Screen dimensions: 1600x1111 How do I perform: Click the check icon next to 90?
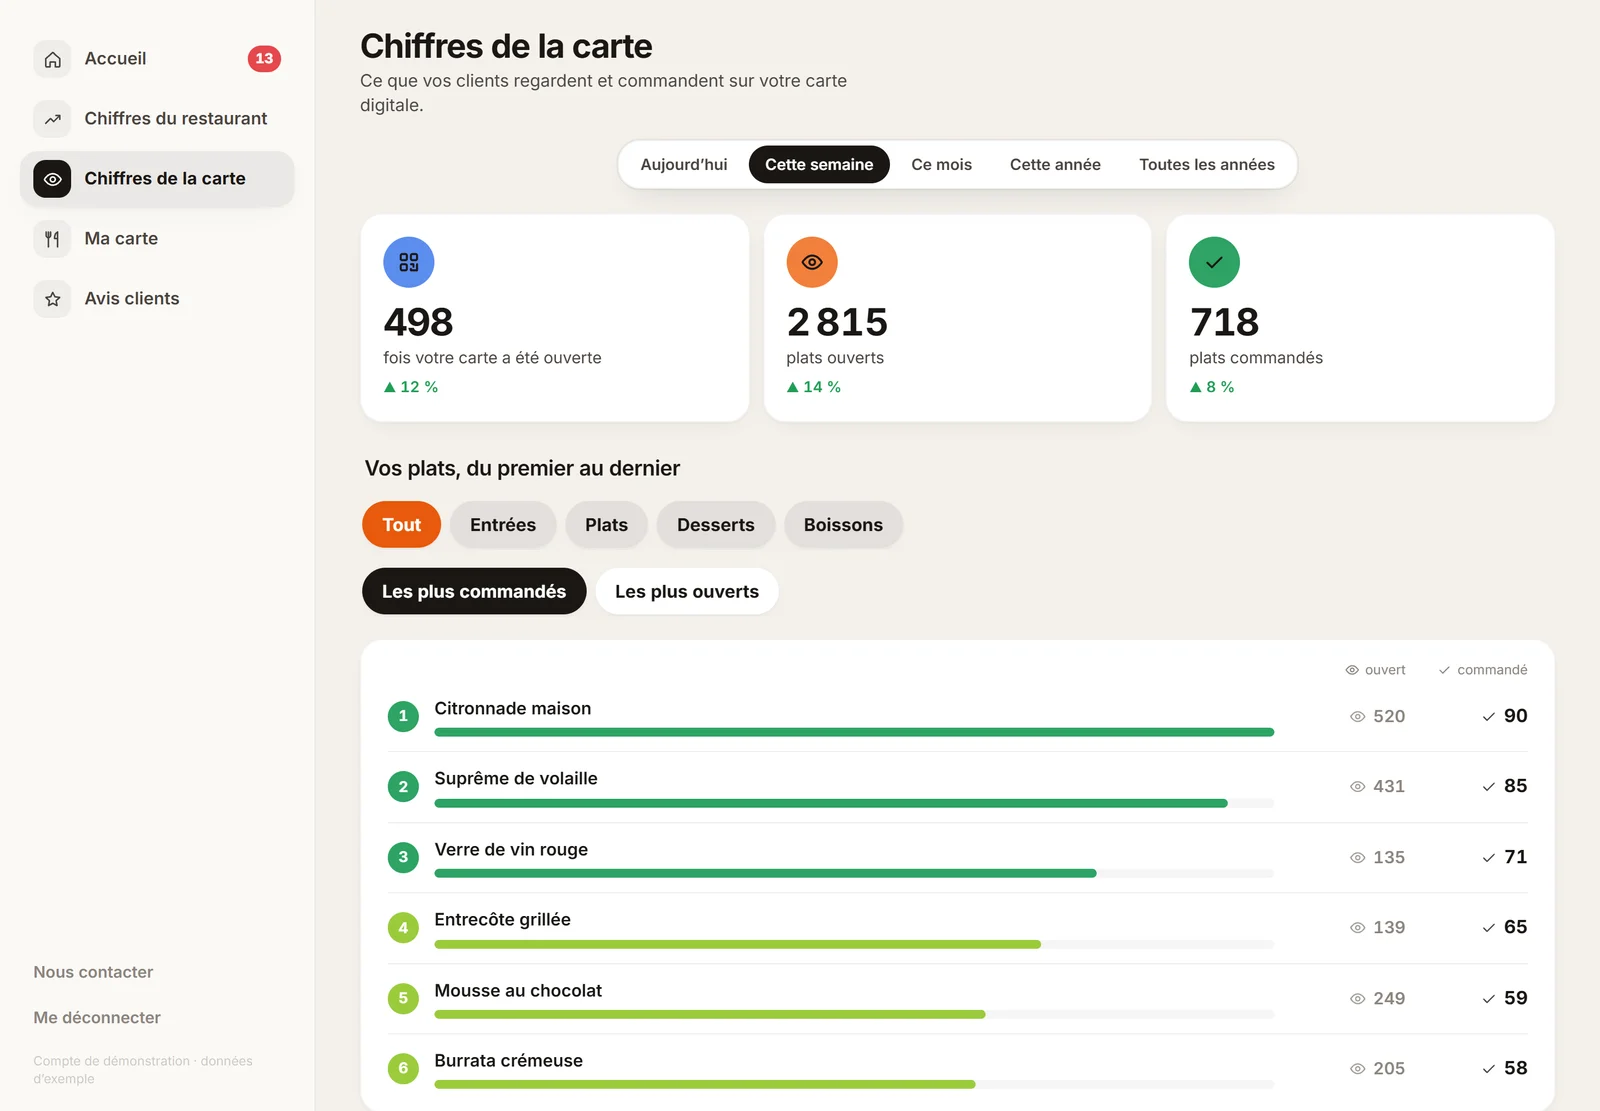(1489, 717)
